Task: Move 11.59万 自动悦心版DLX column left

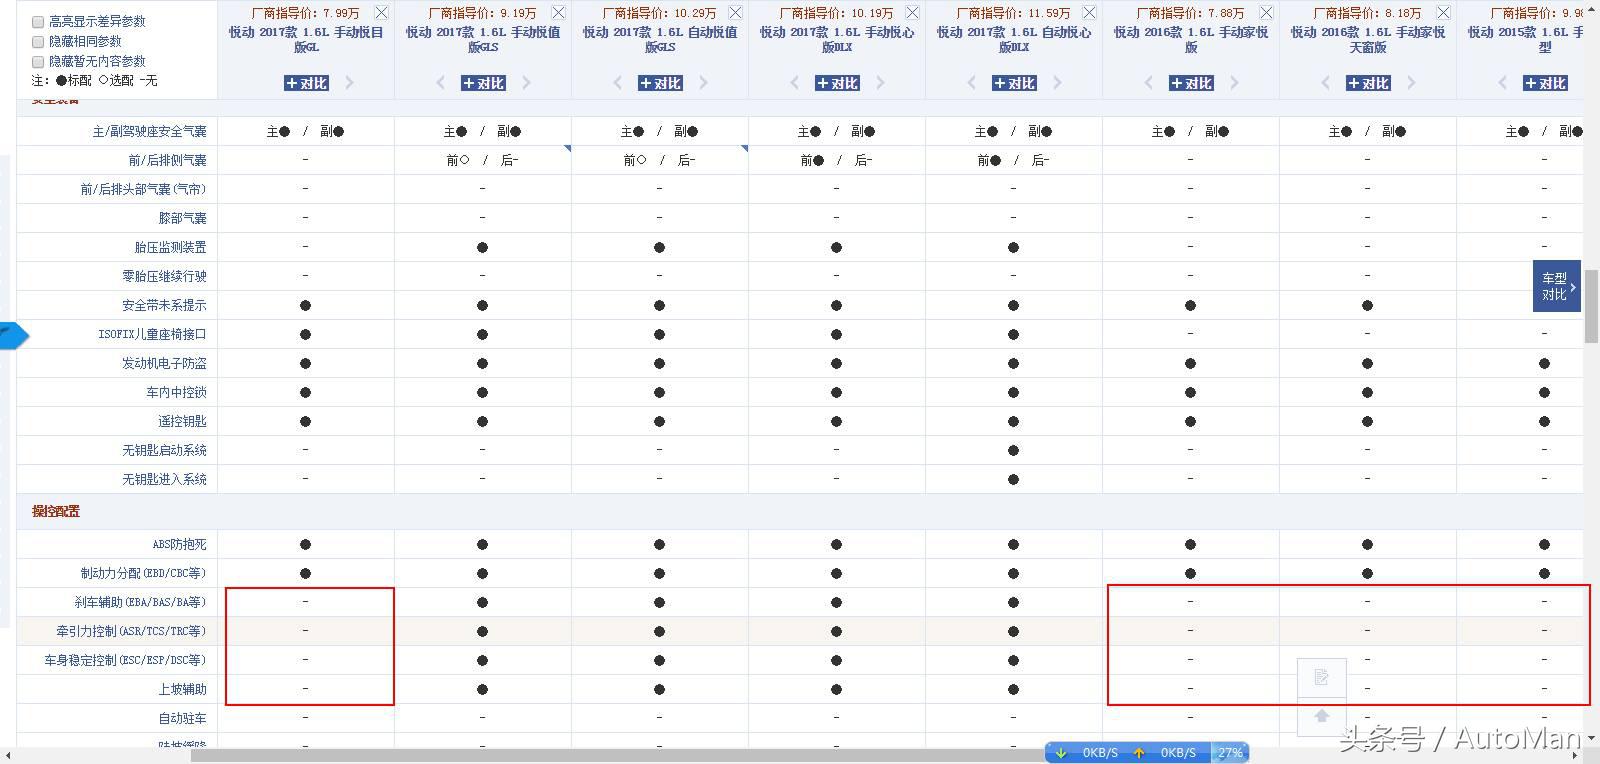Action: pos(971,83)
